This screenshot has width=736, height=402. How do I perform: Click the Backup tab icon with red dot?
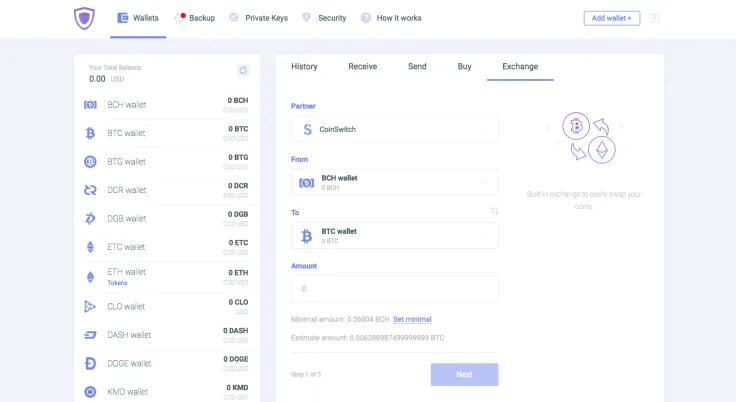tap(180, 18)
